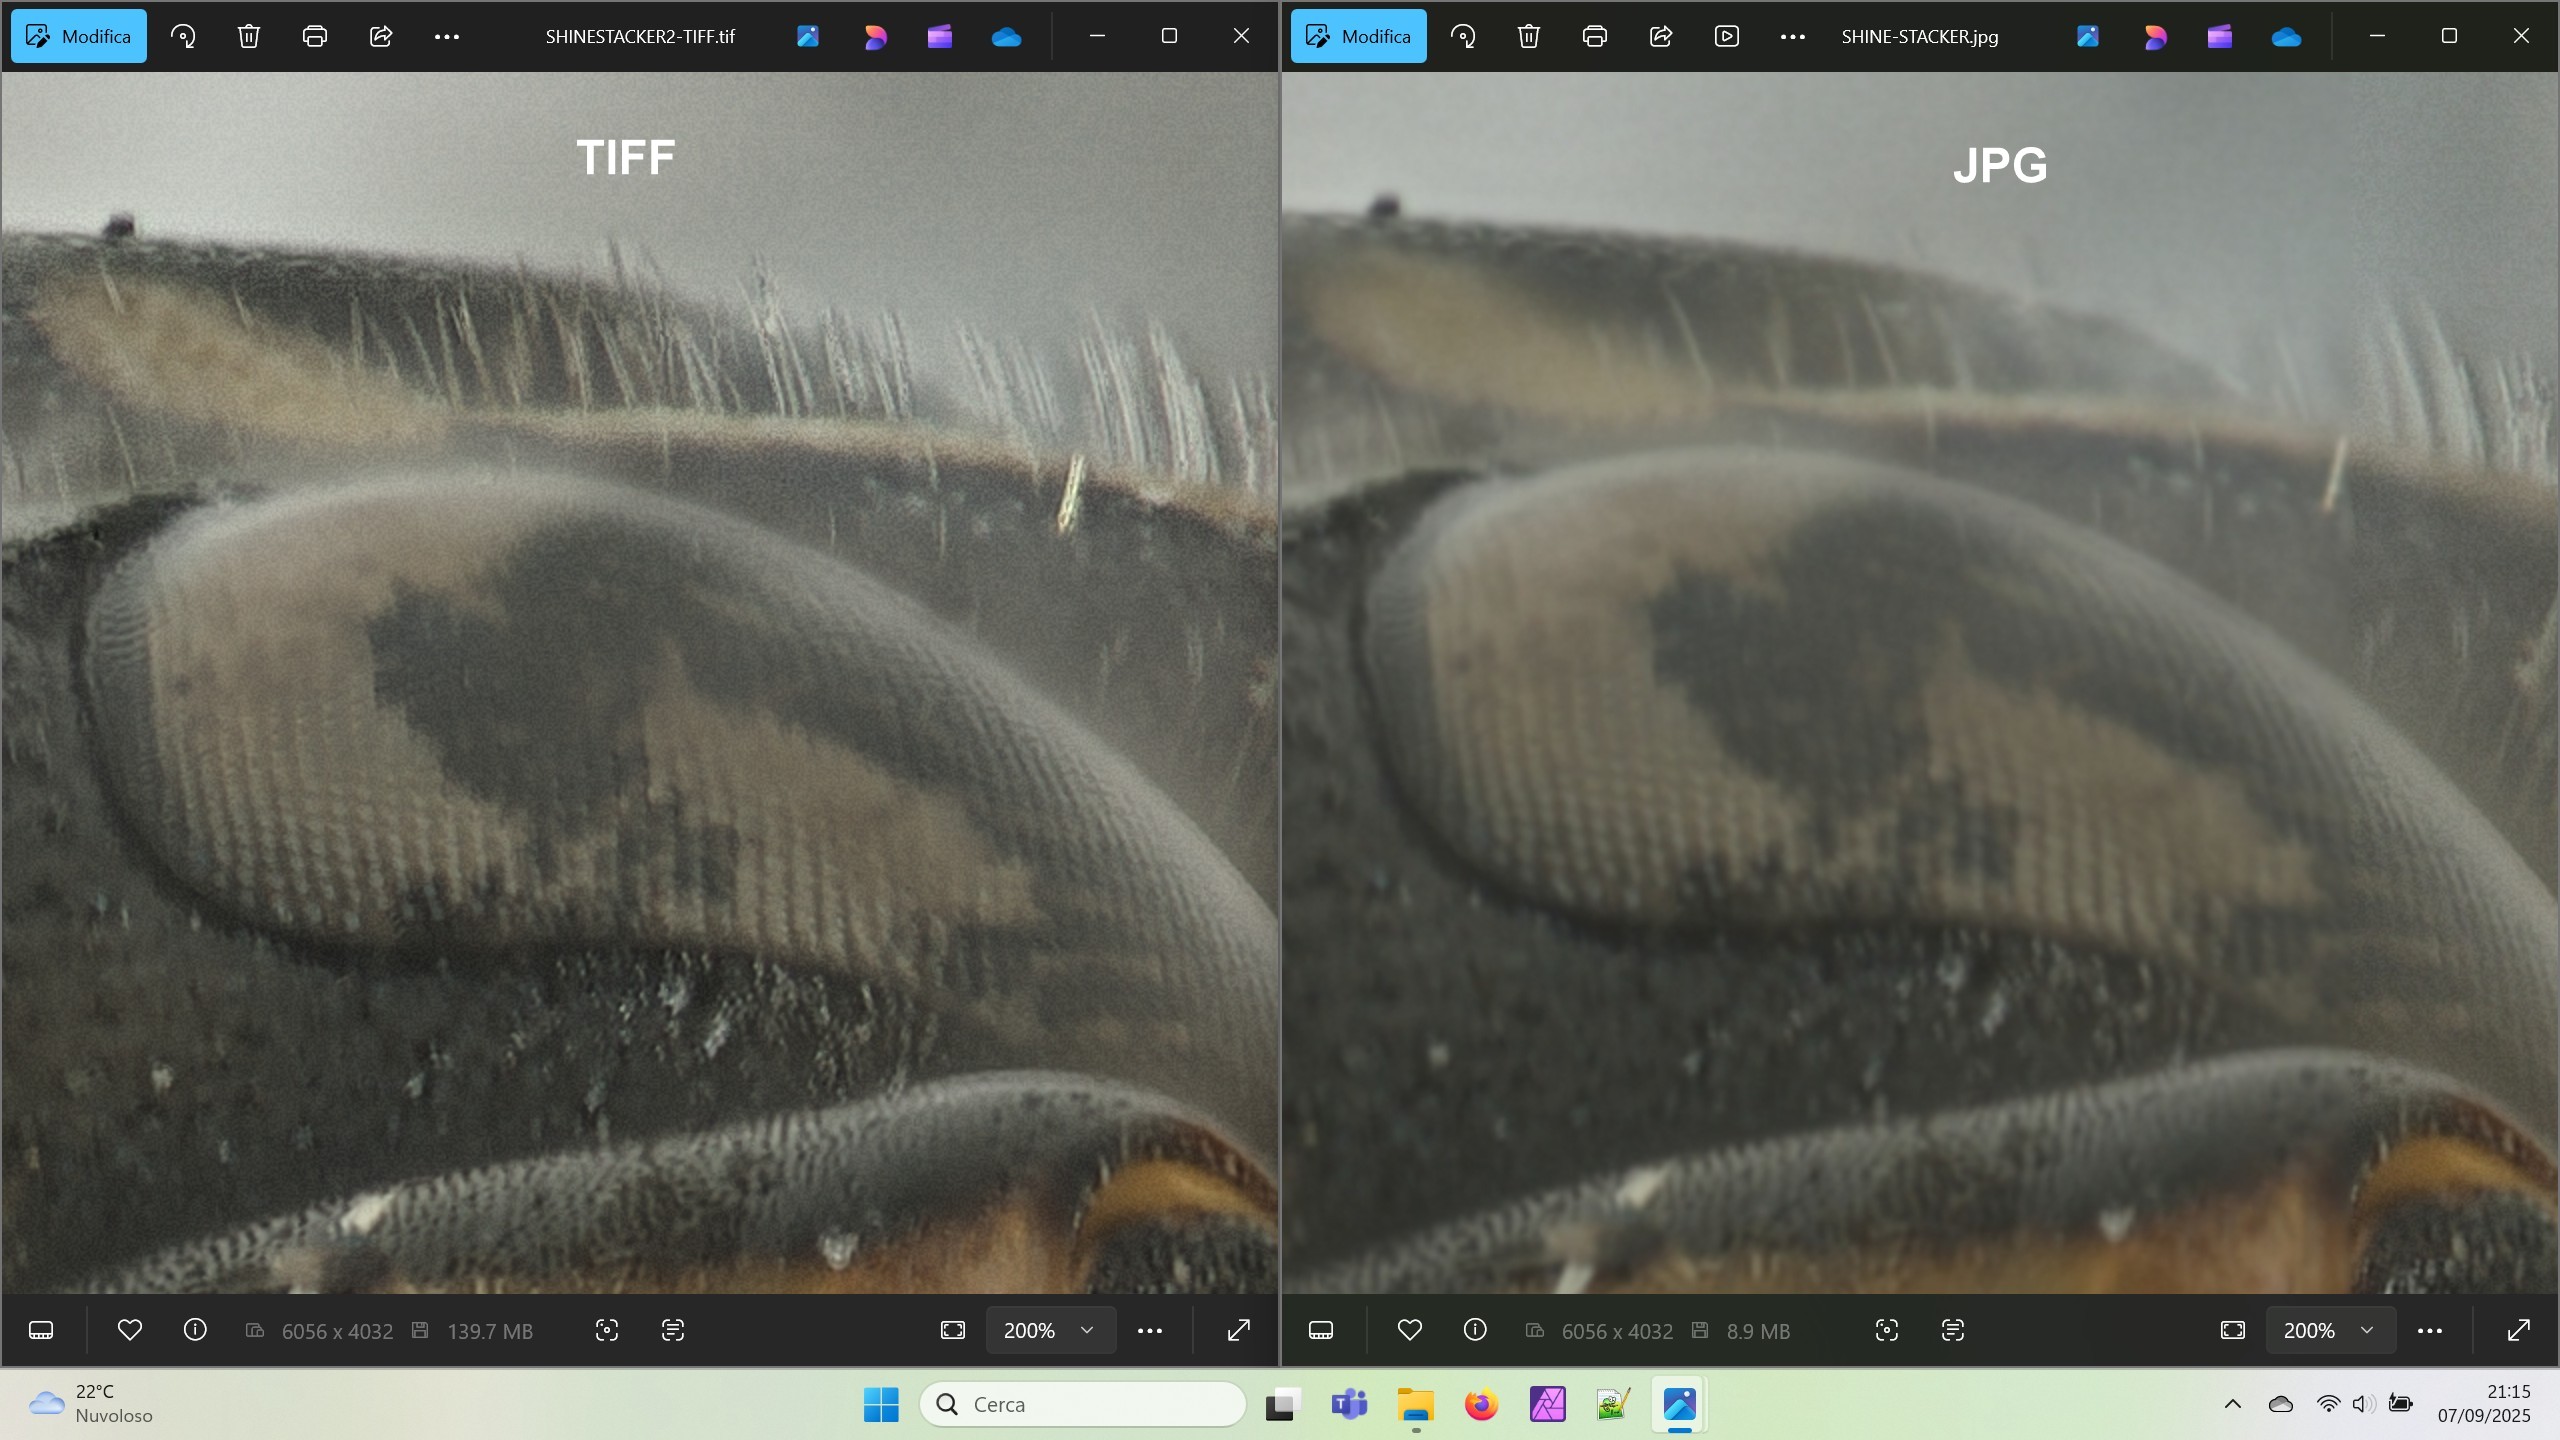2560x1440 pixels.
Task: Fit JPG image to window
Action: [x=2233, y=1330]
